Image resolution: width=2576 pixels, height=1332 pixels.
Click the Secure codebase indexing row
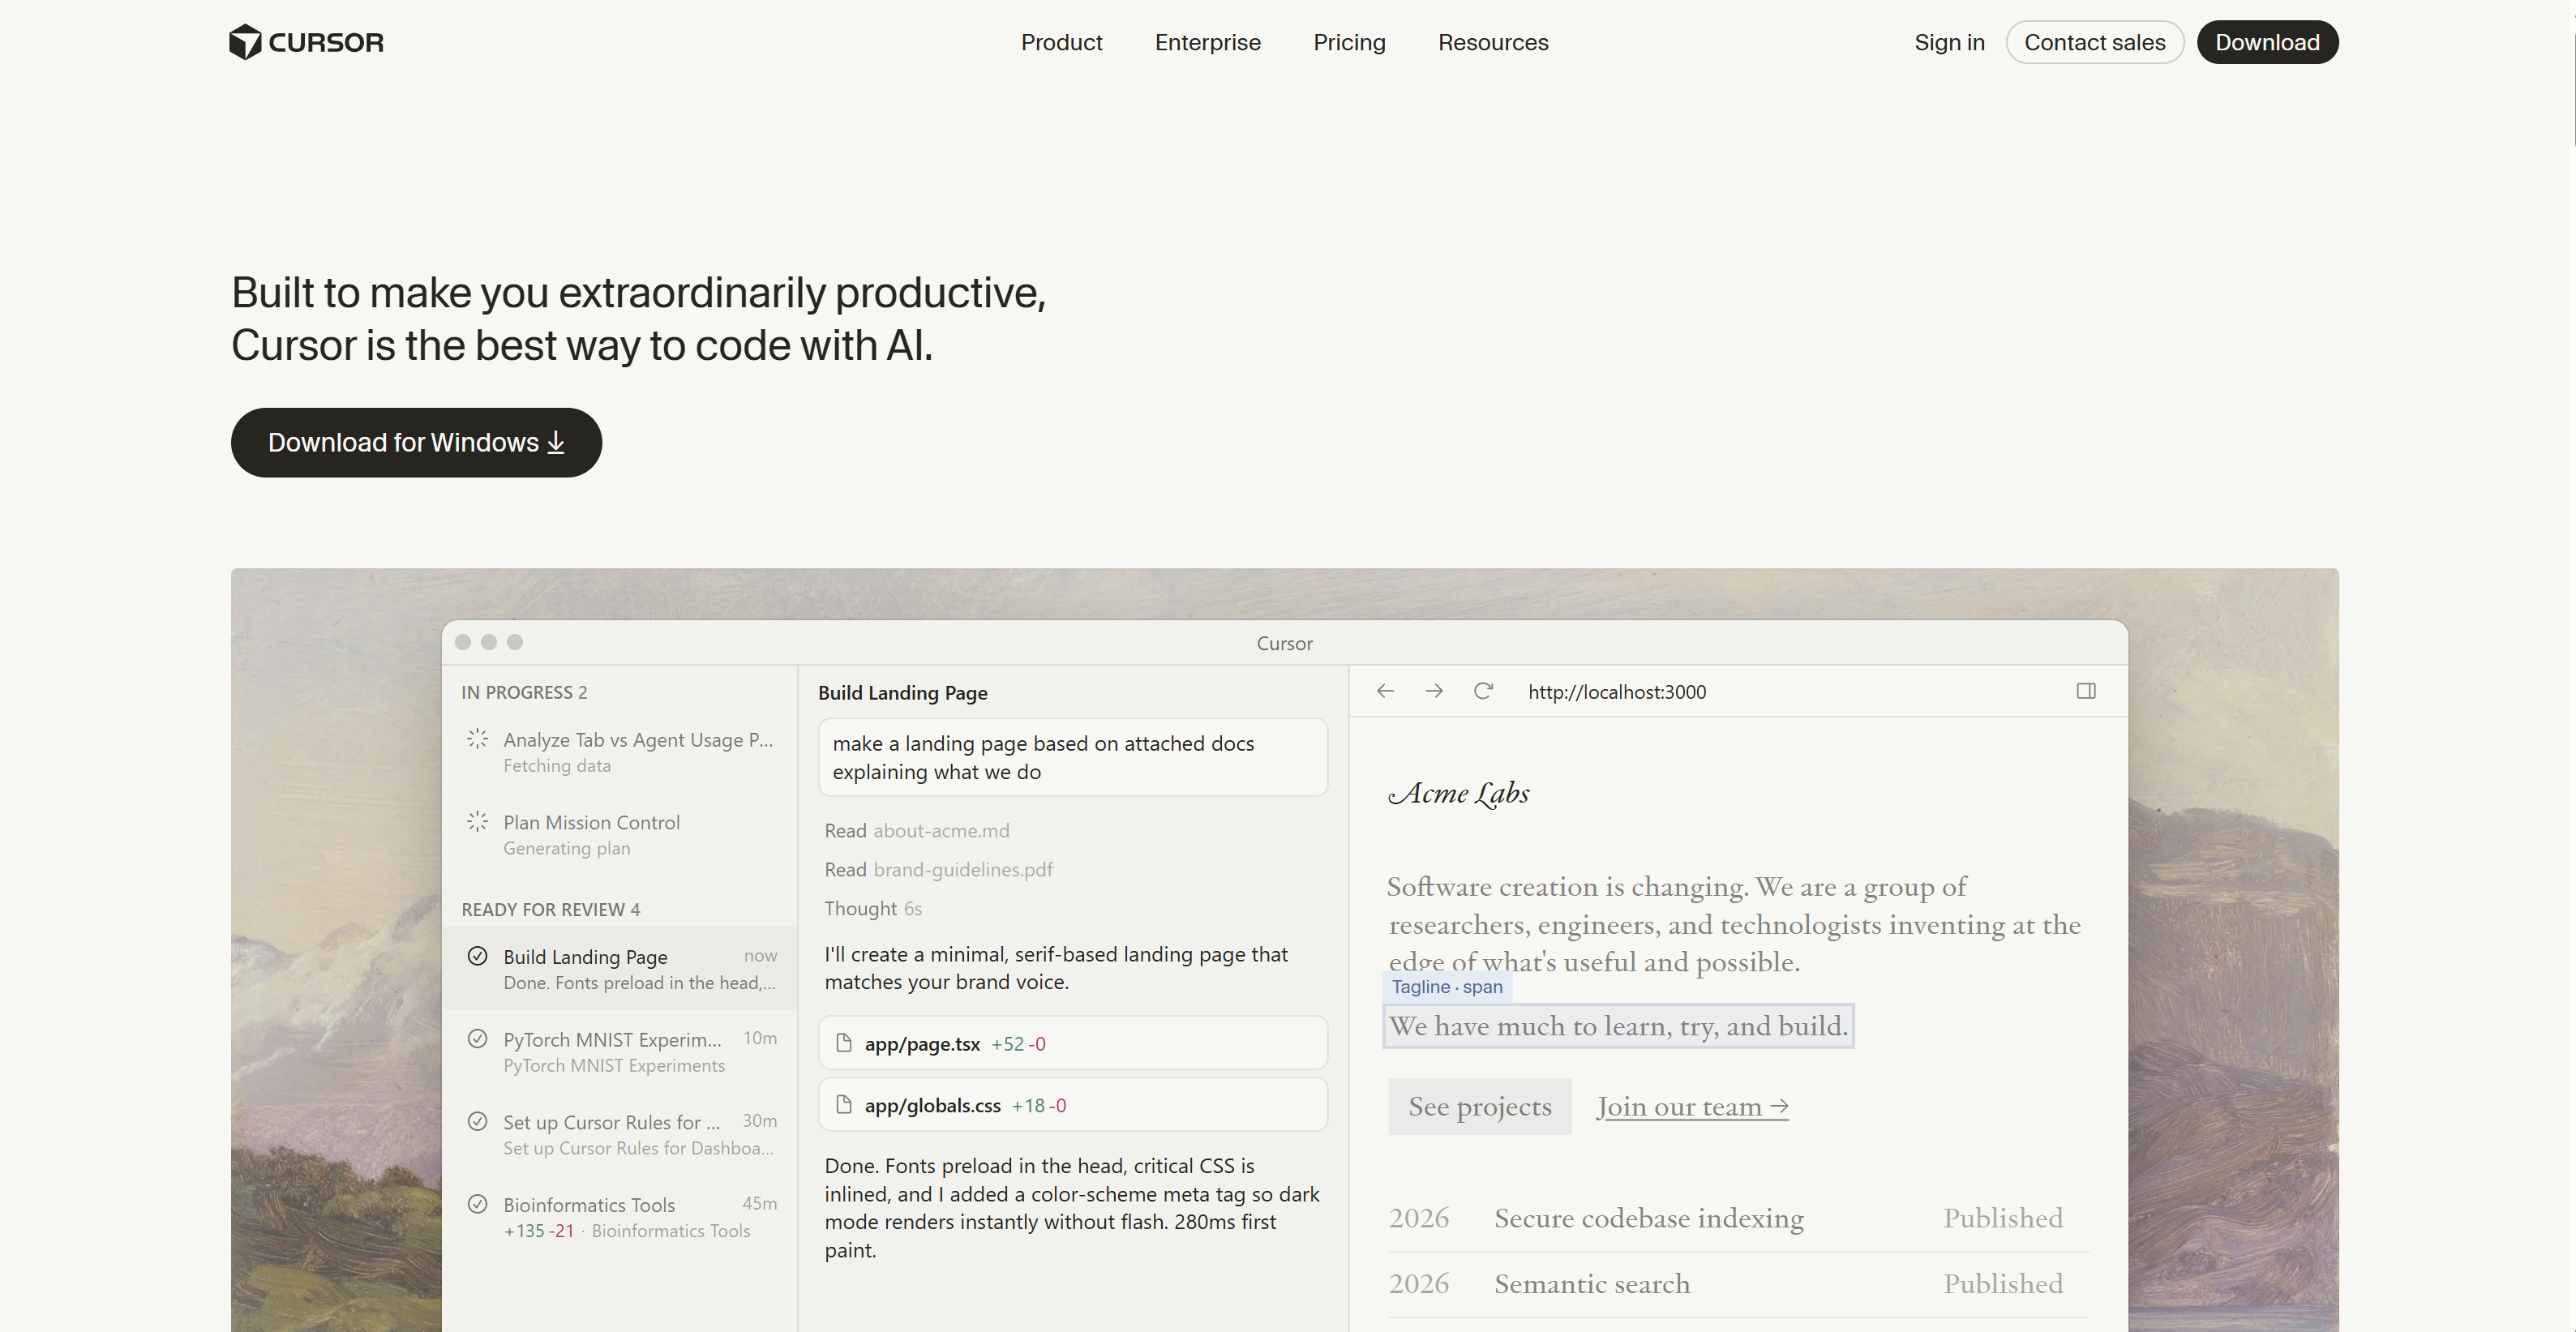point(1738,1219)
